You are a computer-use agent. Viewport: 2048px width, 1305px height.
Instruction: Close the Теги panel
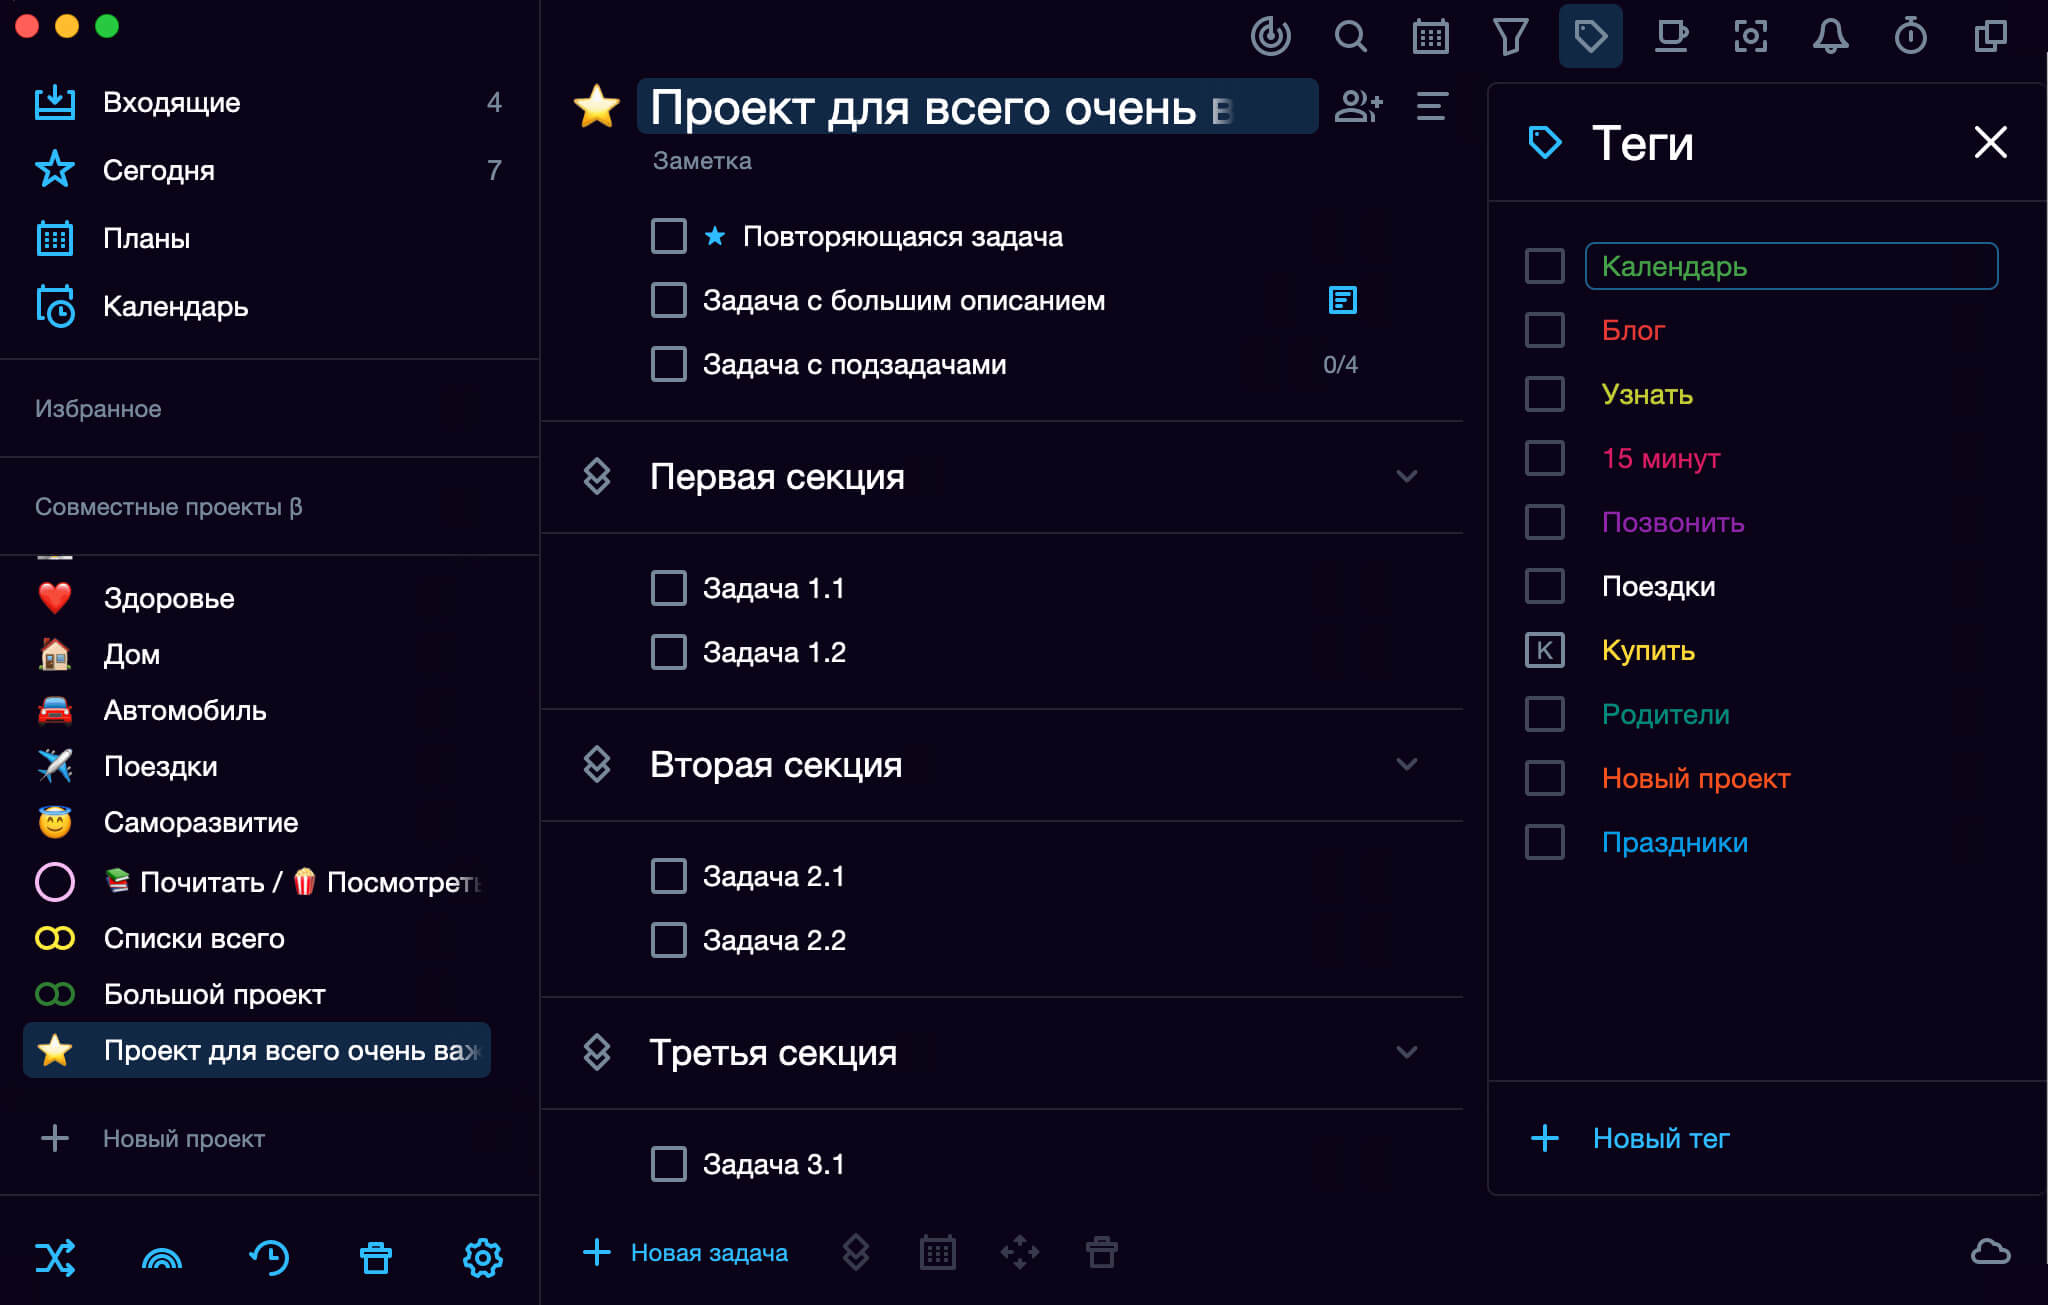point(1990,142)
